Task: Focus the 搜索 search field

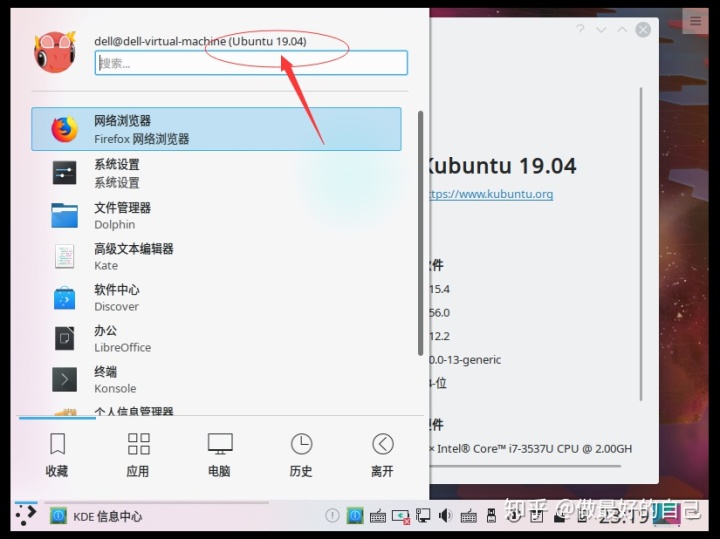Action: click(251, 63)
